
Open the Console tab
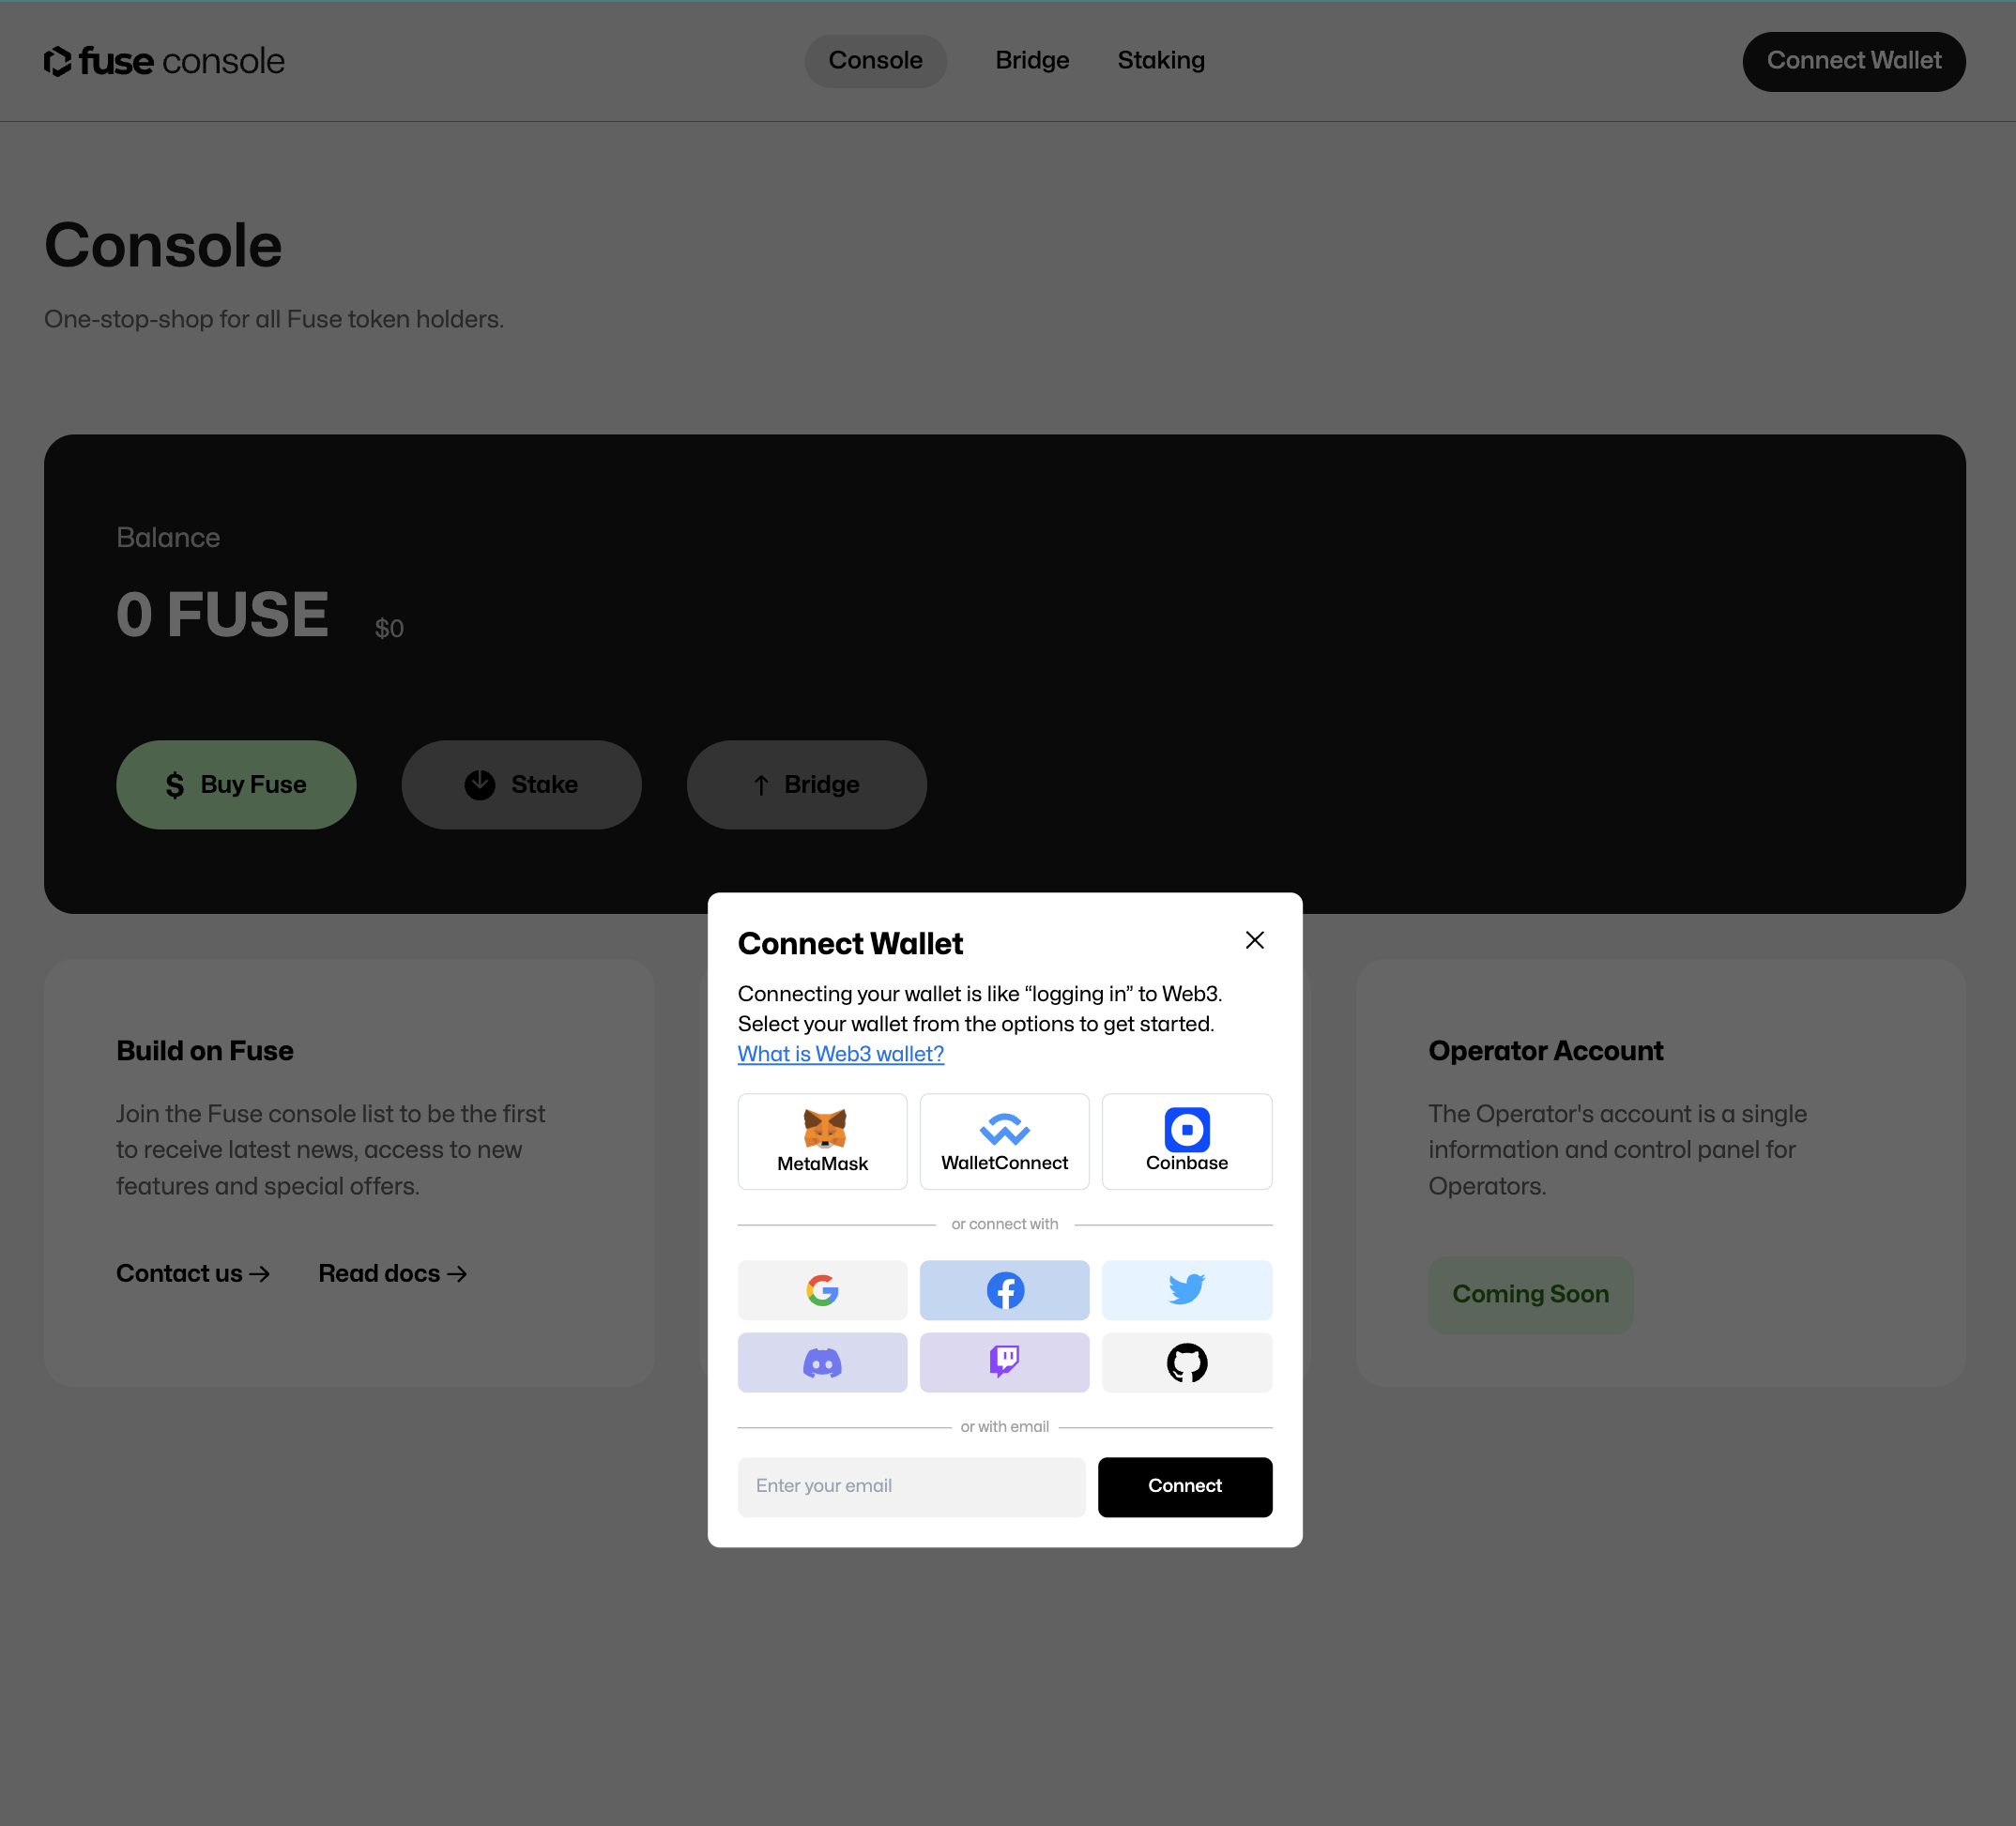pos(875,61)
